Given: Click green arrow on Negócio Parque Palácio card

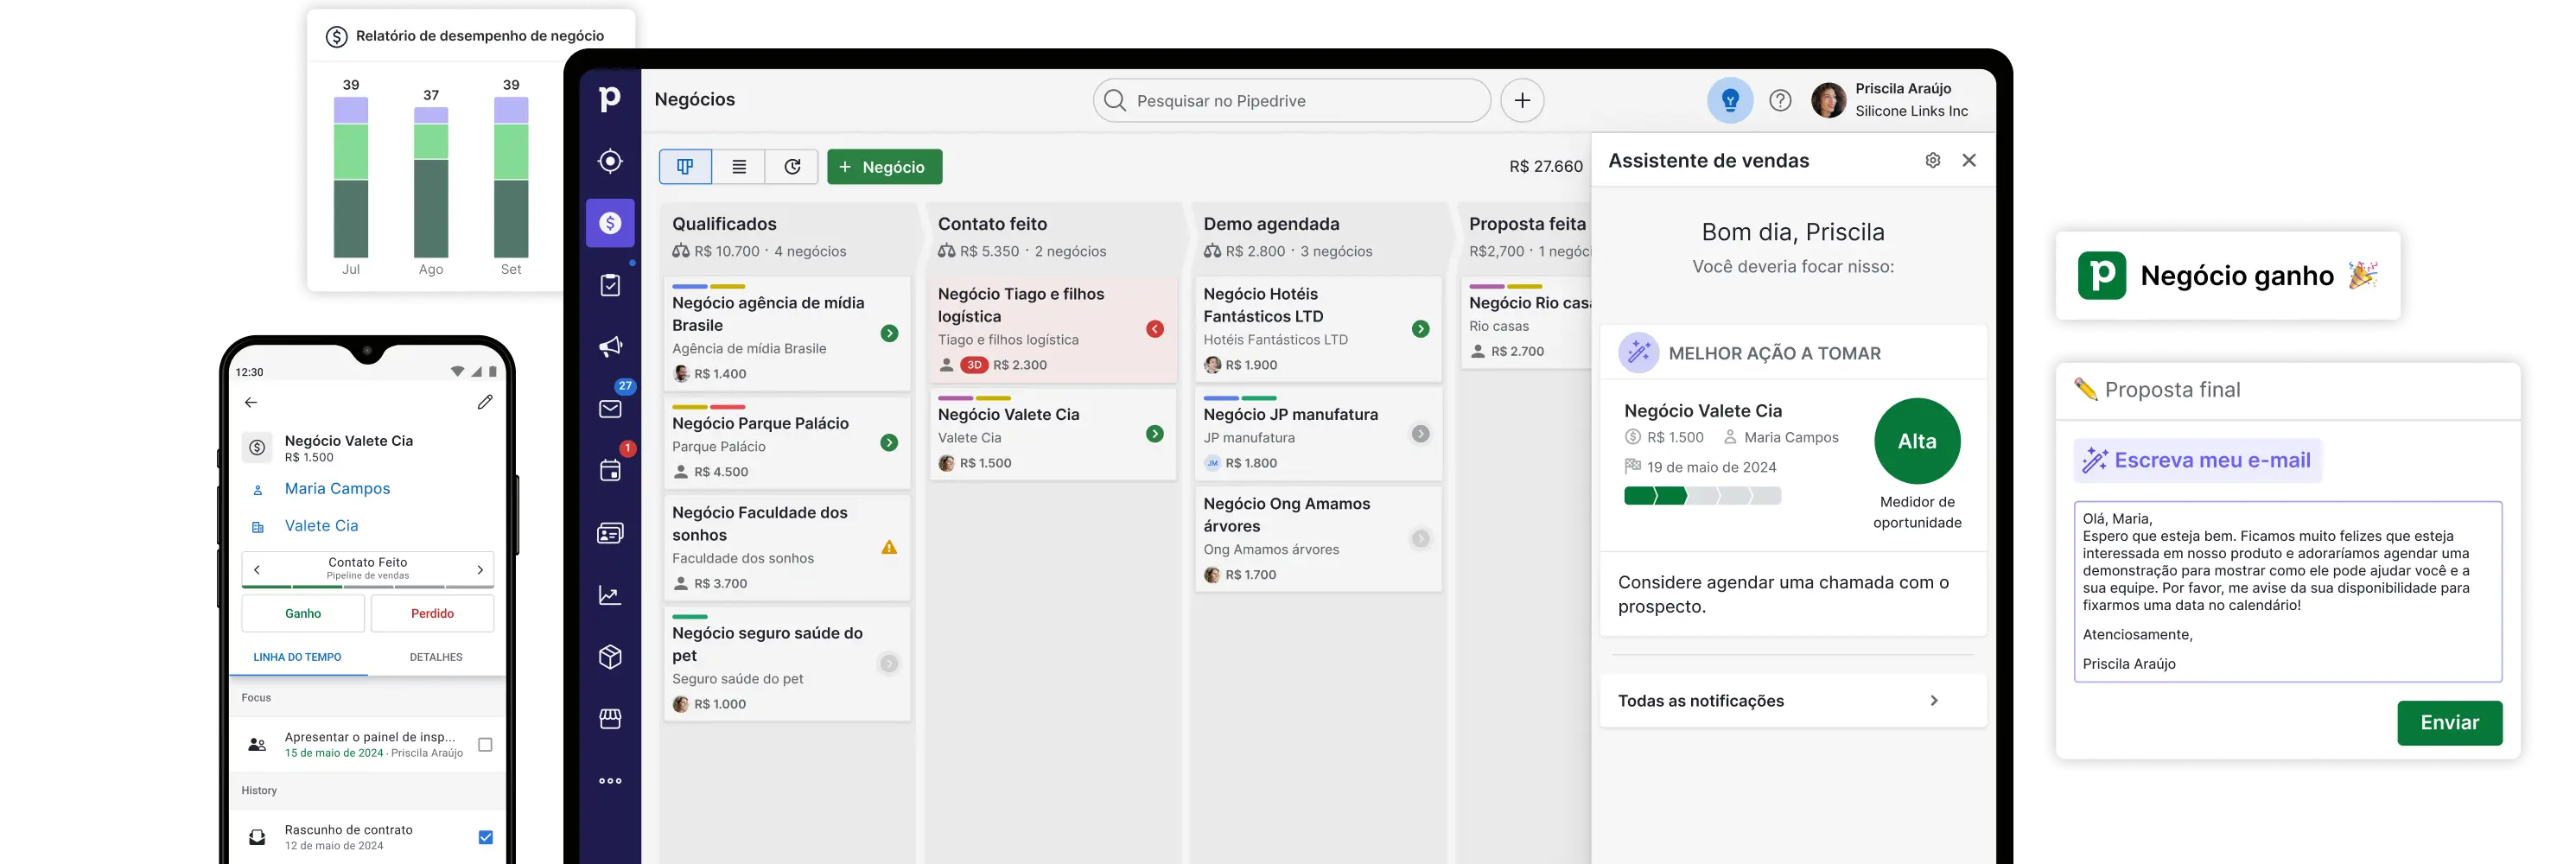Looking at the screenshot, I should pos(889,443).
